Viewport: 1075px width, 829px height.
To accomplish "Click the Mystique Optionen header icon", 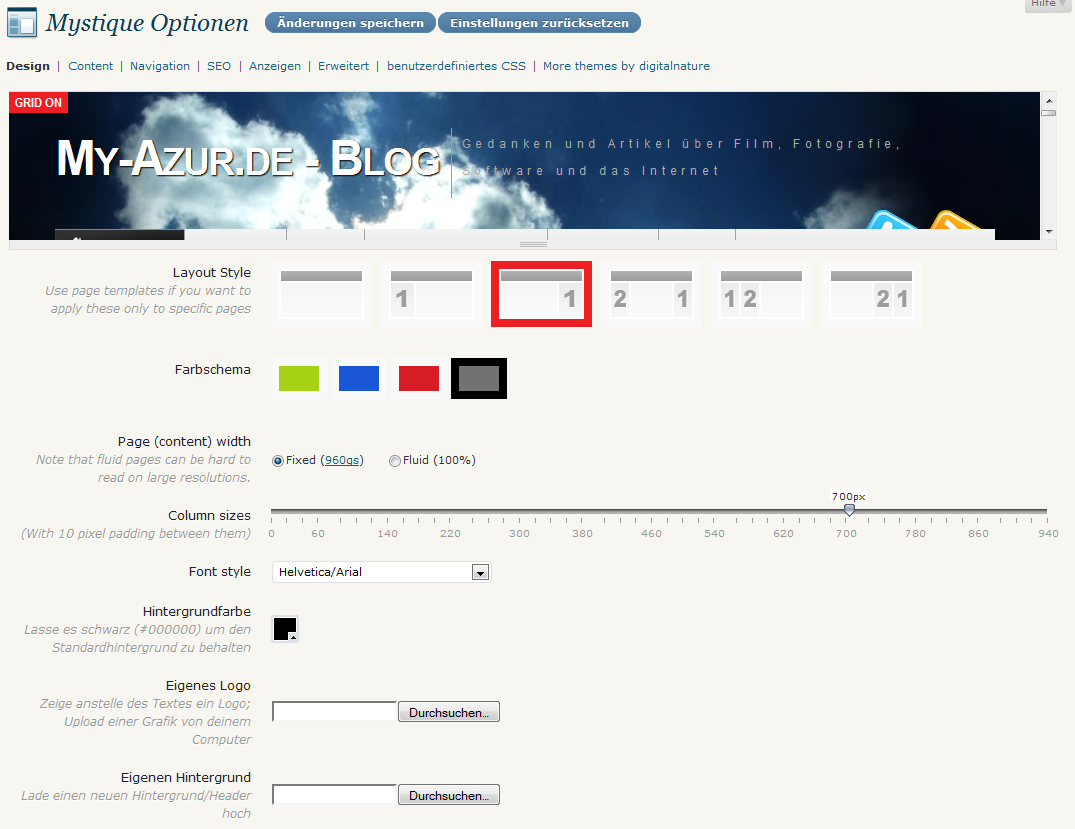I will tap(22, 22).
